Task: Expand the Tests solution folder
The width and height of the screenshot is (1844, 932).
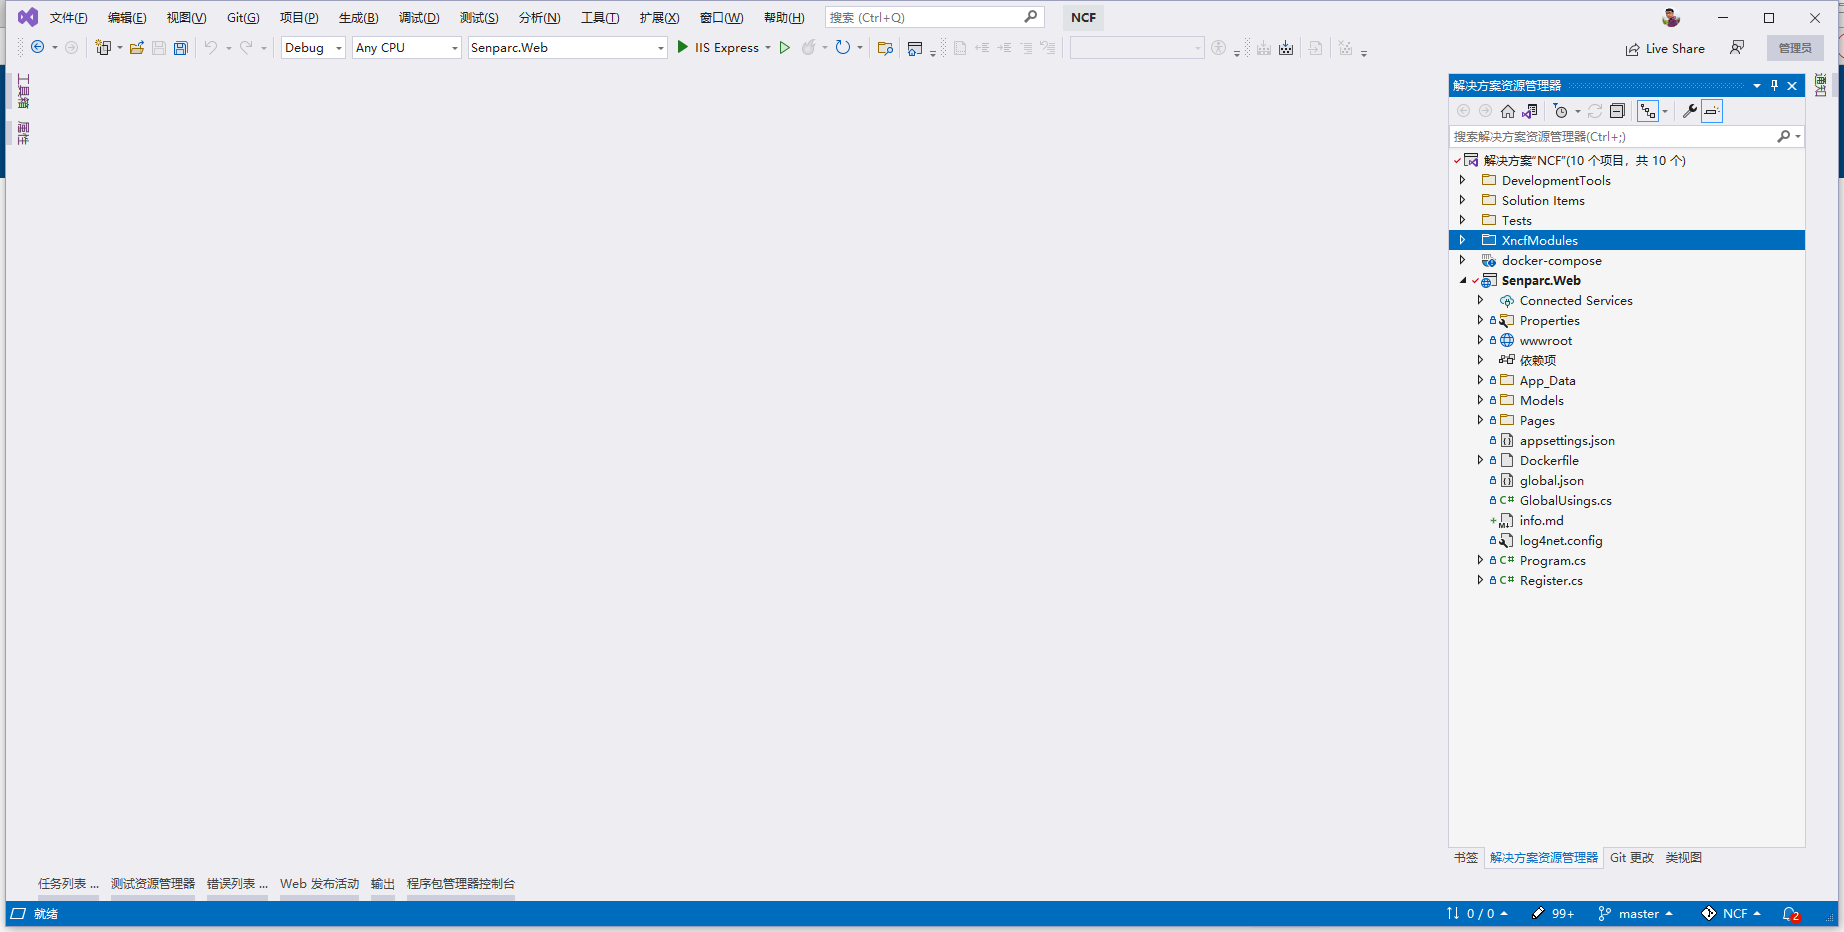Action: tap(1463, 220)
